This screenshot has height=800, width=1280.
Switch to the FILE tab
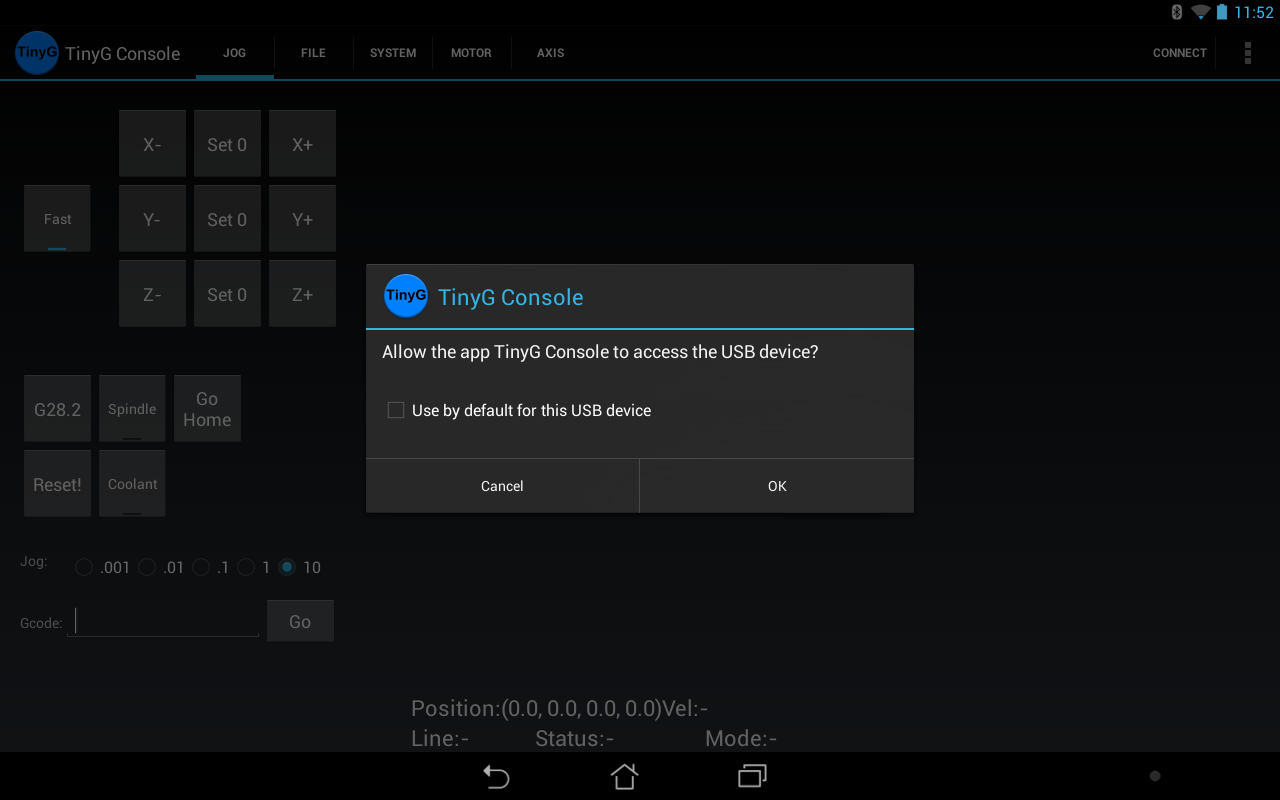point(314,53)
